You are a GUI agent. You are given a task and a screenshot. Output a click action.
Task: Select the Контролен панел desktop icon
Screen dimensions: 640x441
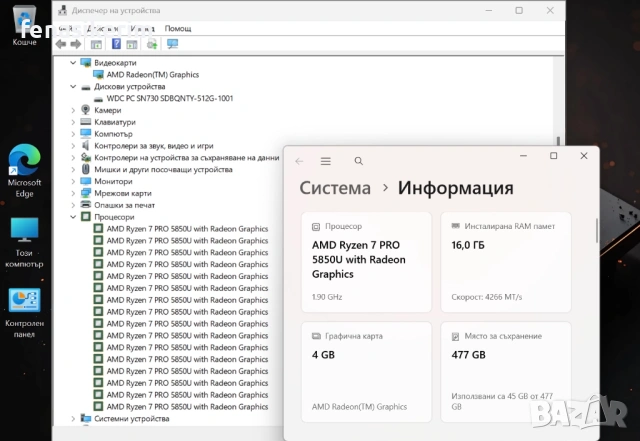click(x=24, y=313)
